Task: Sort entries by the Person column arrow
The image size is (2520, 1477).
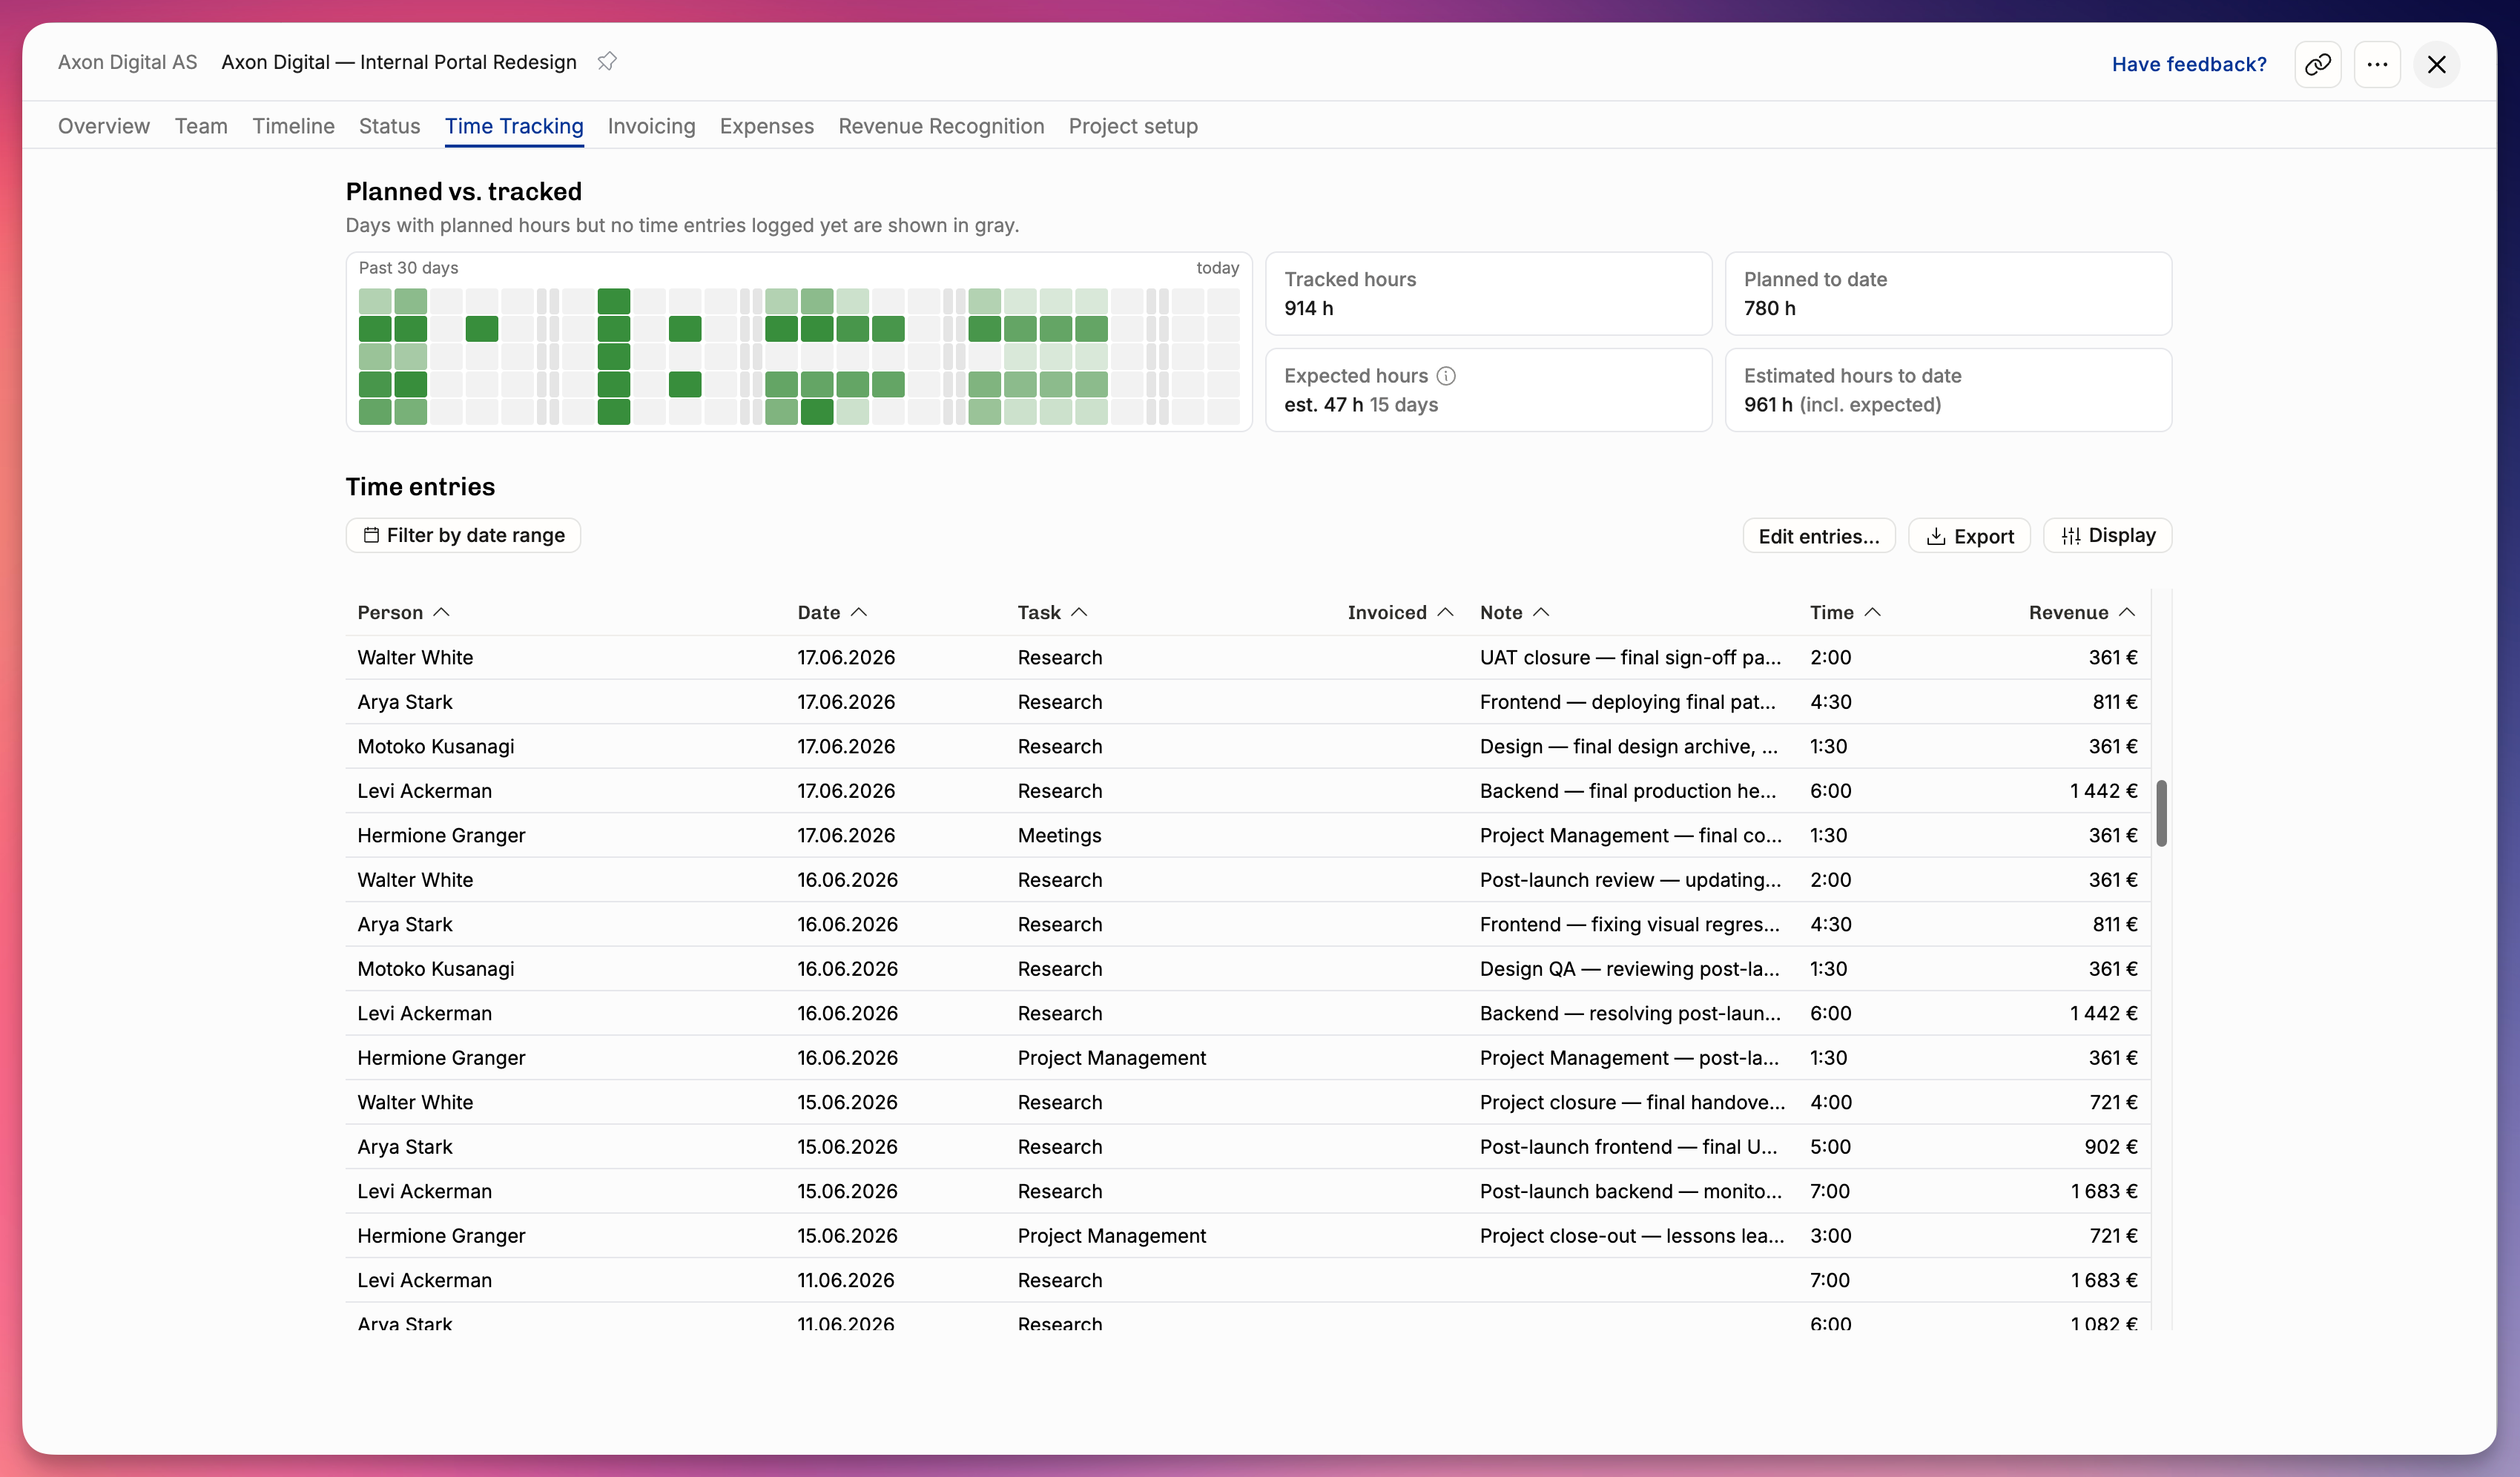Action: (442, 612)
